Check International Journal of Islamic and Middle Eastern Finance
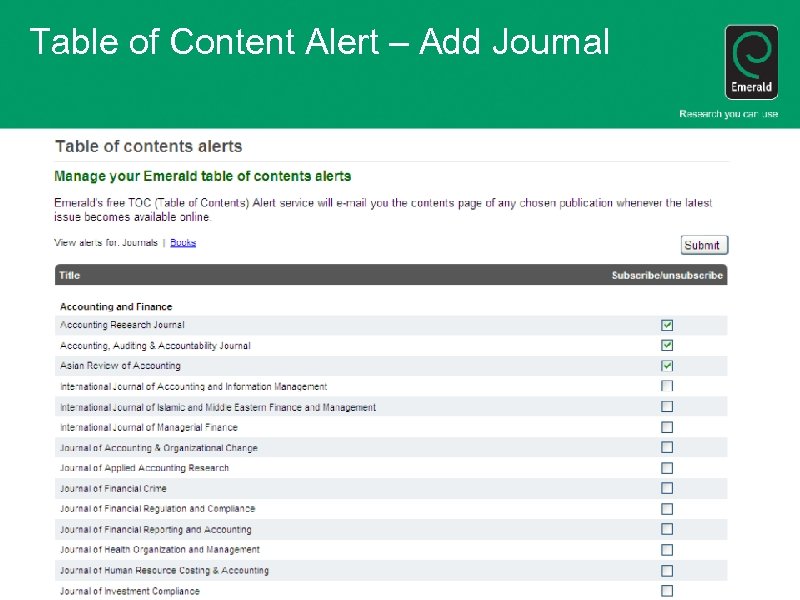800x600 pixels. click(667, 406)
